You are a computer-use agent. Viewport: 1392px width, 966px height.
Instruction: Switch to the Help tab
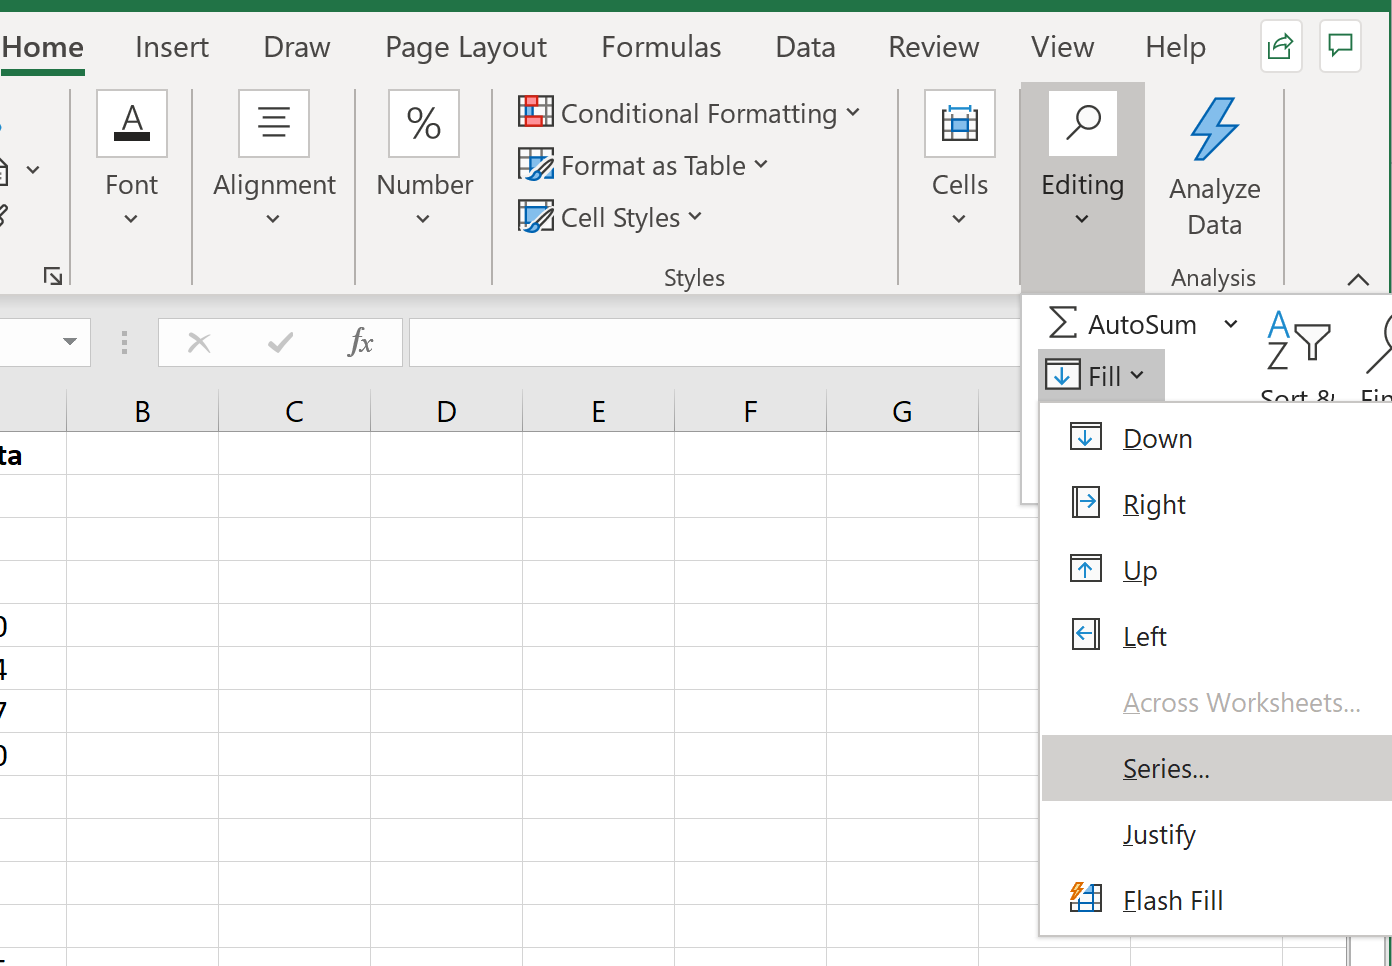pyautogui.click(x=1176, y=47)
